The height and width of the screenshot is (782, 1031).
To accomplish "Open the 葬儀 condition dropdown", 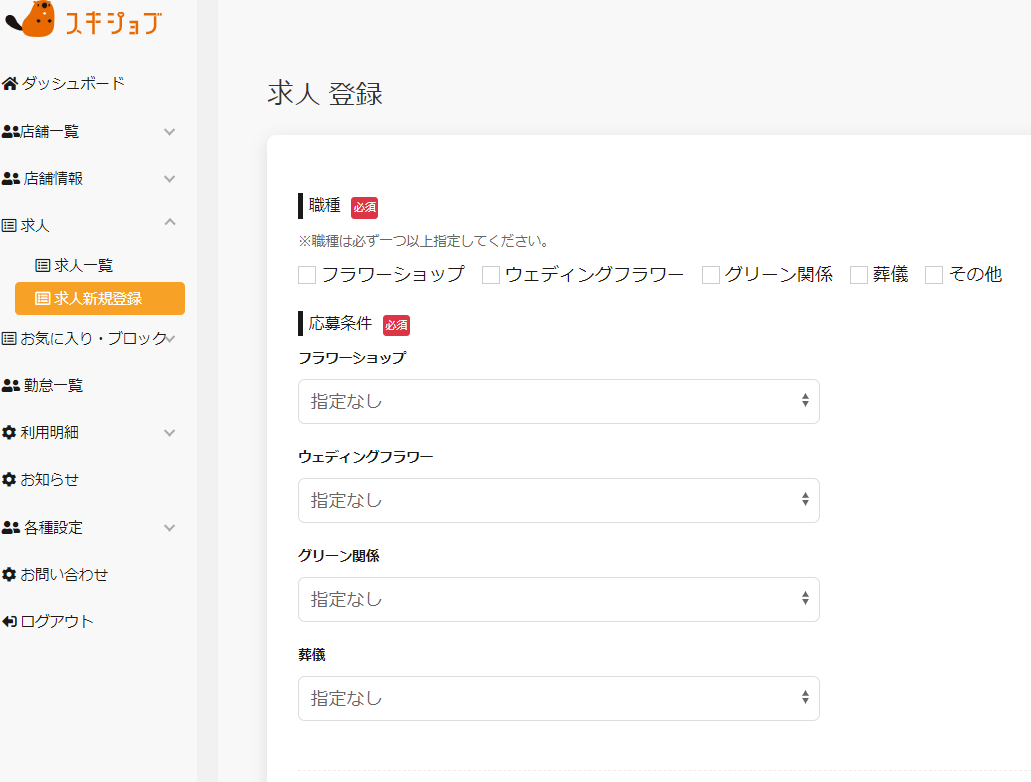I will pos(559,698).
